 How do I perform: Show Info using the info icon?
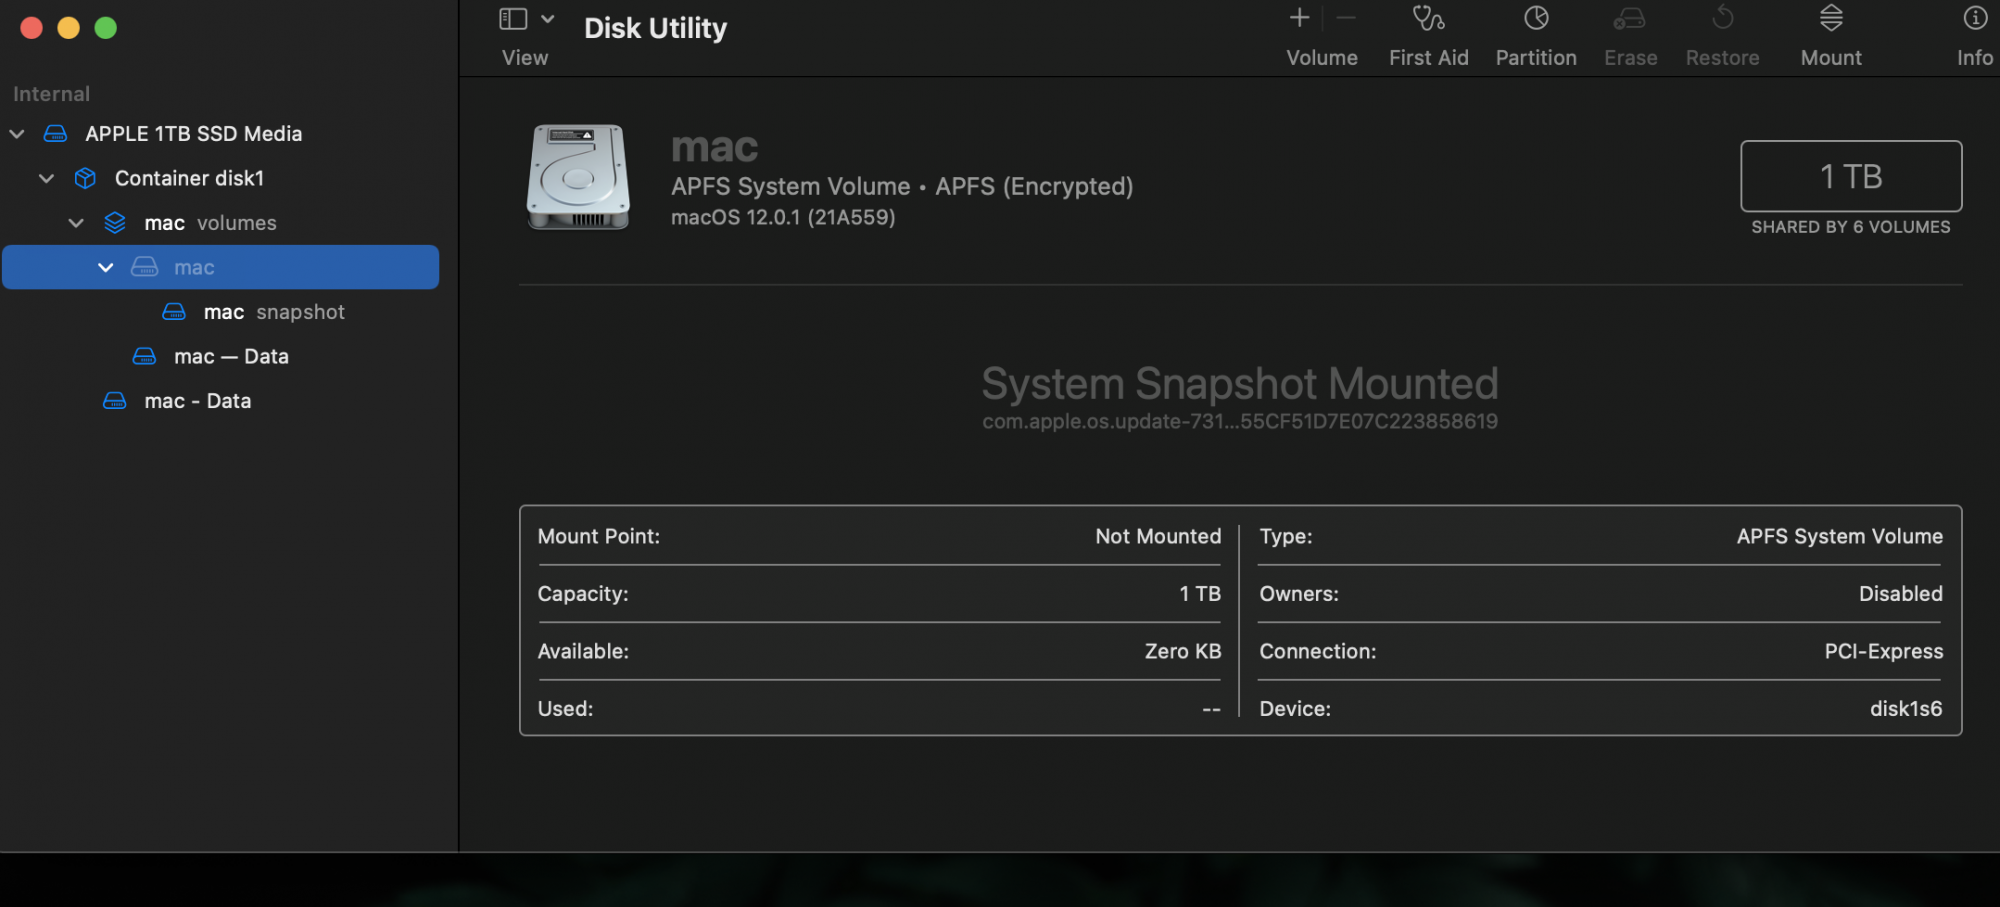click(x=1975, y=18)
